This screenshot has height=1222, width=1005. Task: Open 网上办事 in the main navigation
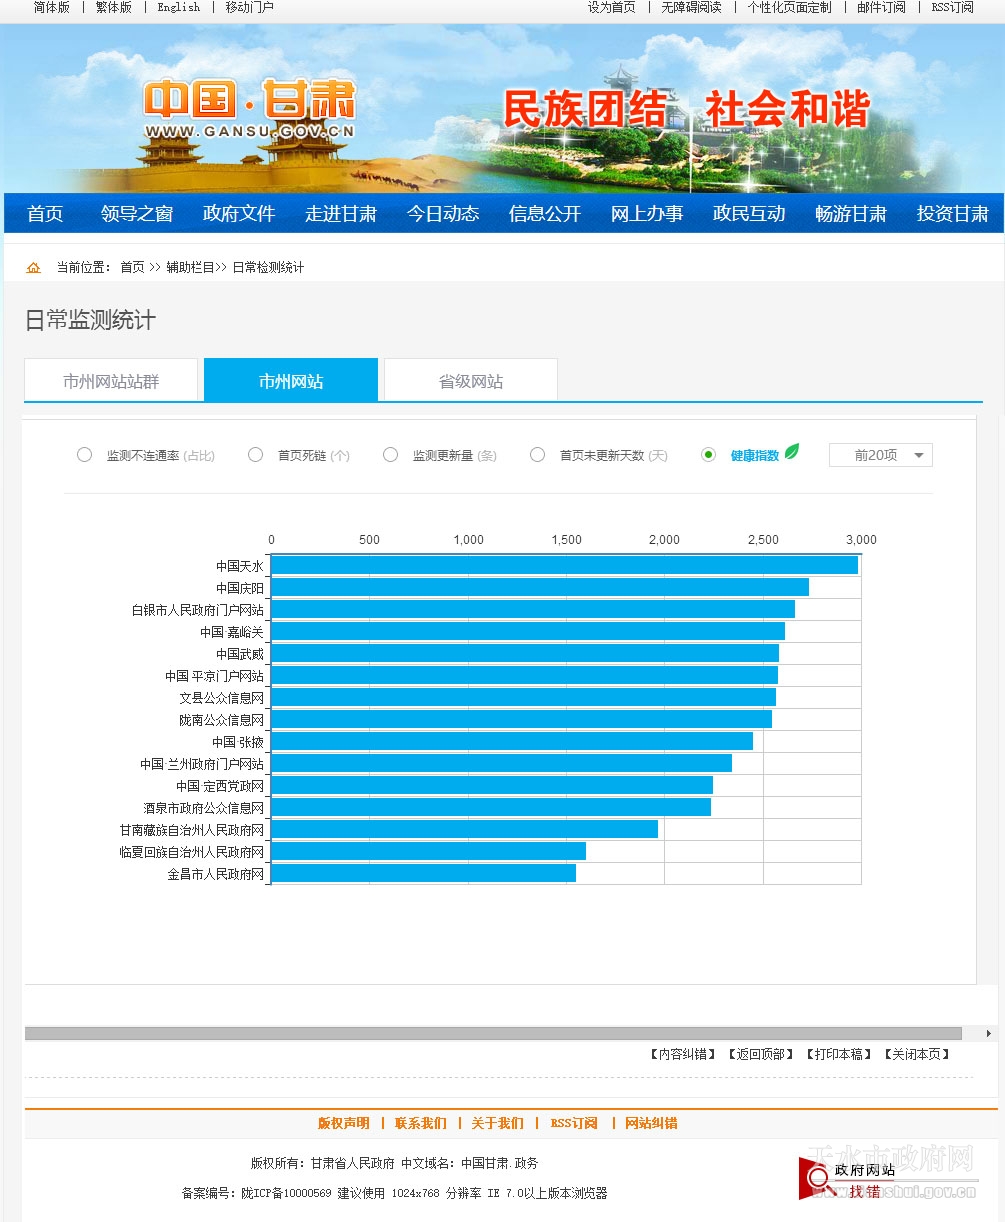point(647,214)
